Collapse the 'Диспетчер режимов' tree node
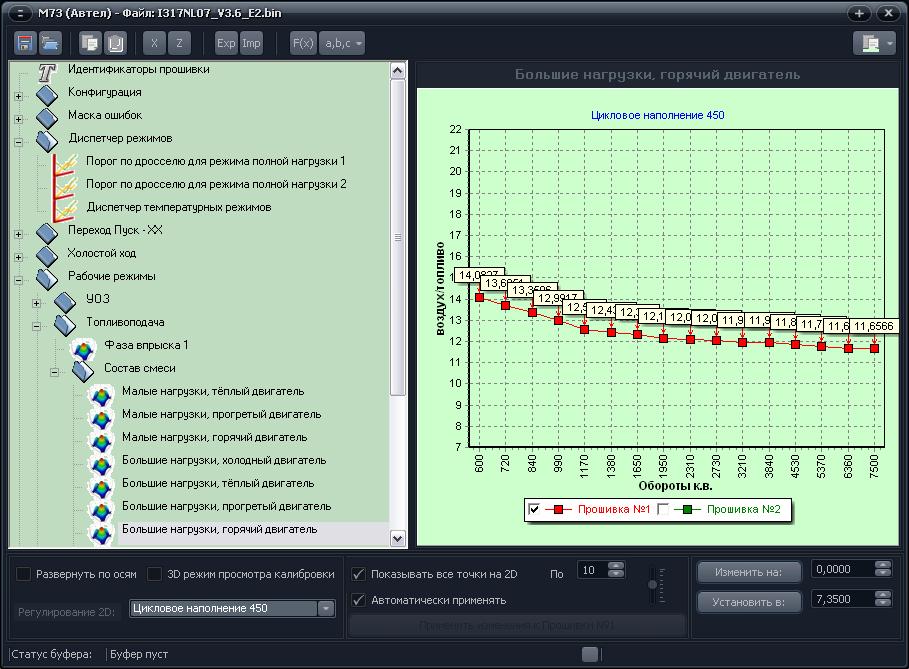Screen dimensions: 909x669 pos(18,140)
